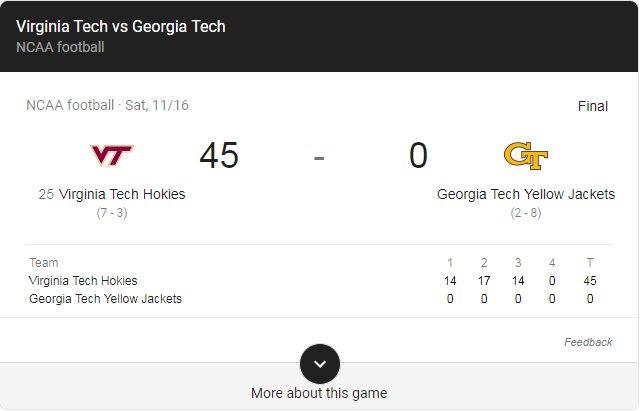
Task: Click the large 0 score for Georgia Tech
Action: (x=418, y=156)
